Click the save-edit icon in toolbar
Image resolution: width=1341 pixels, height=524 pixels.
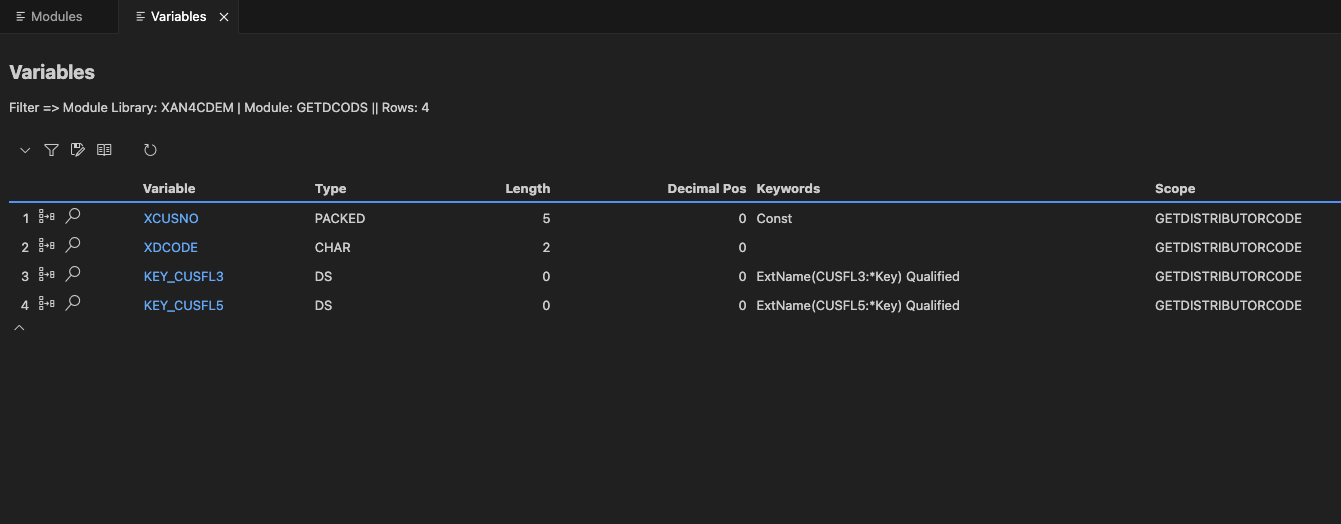pos(77,150)
